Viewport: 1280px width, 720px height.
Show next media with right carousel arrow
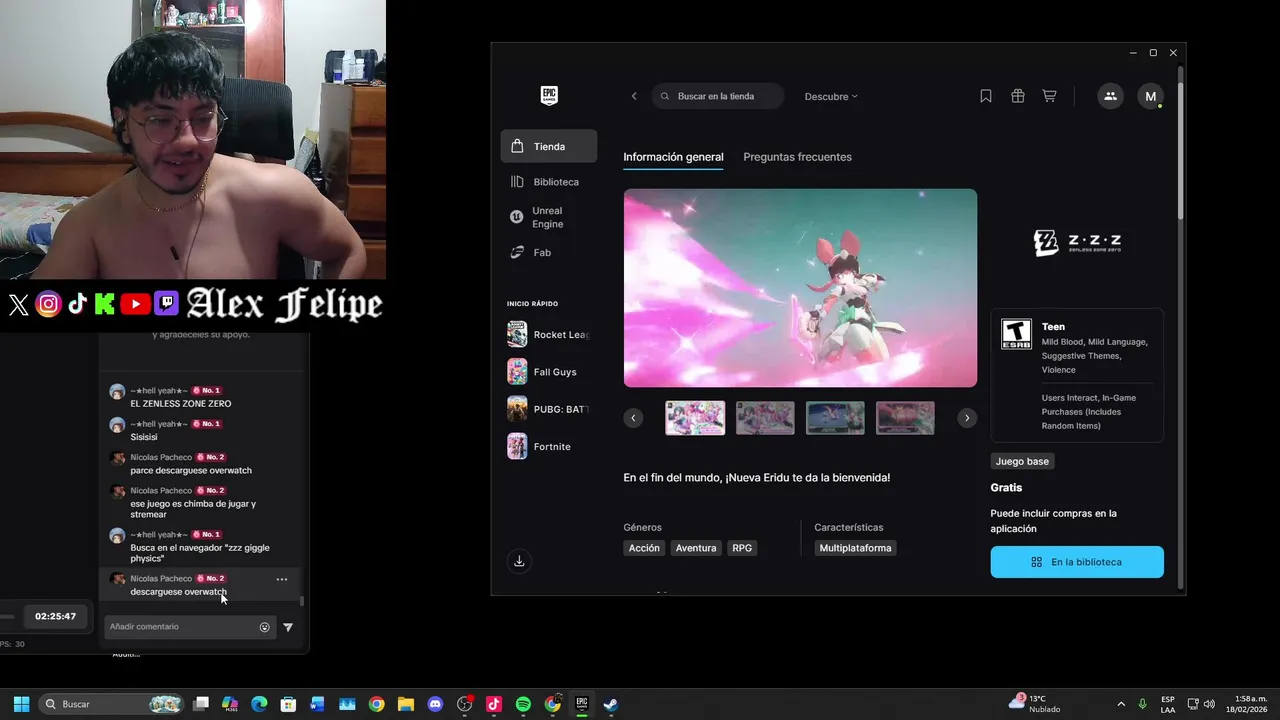tap(966, 418)
